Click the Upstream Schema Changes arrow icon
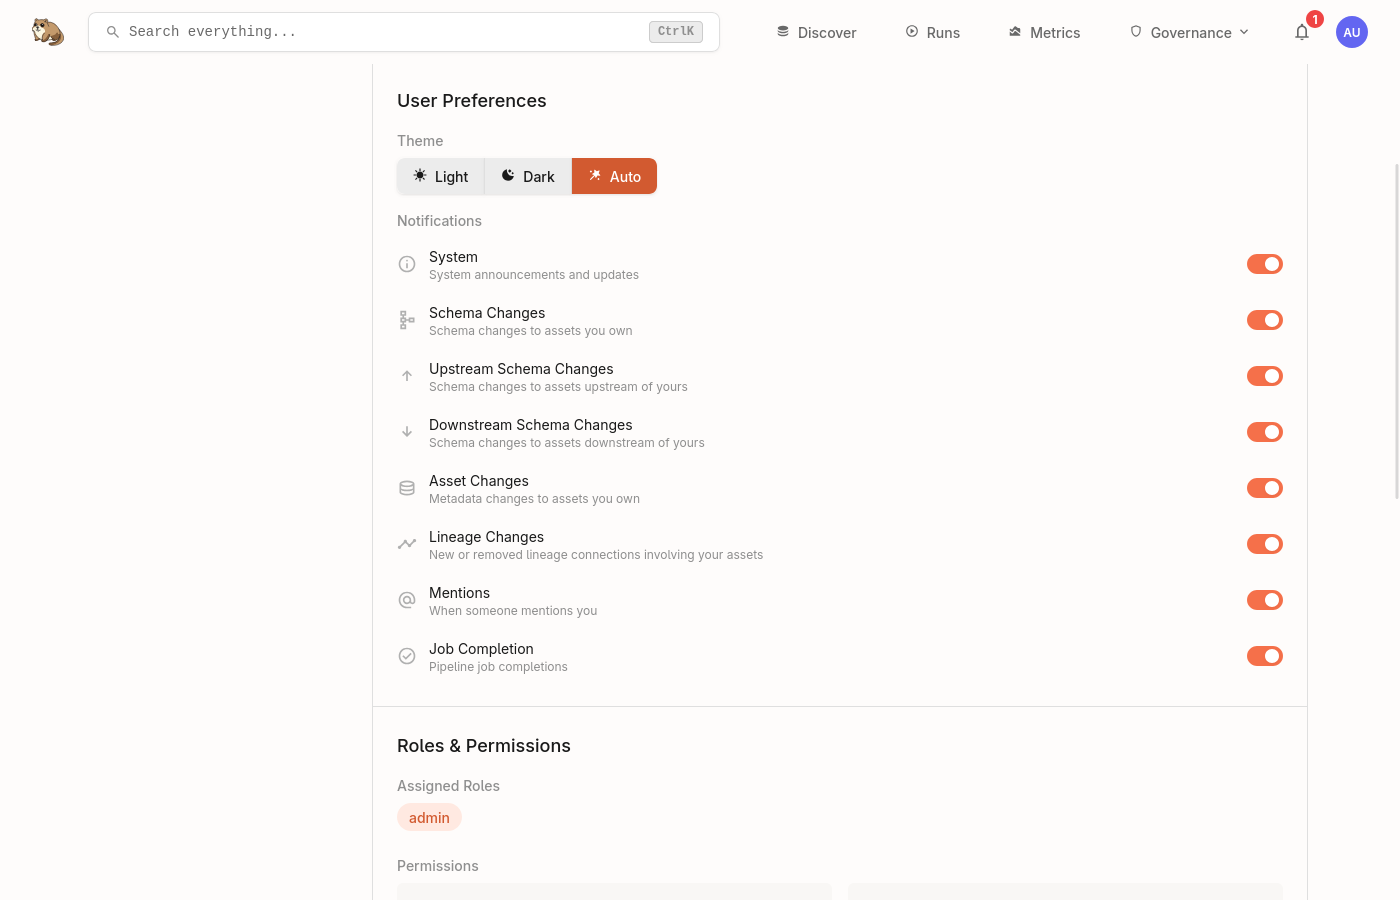 point(407,376)
